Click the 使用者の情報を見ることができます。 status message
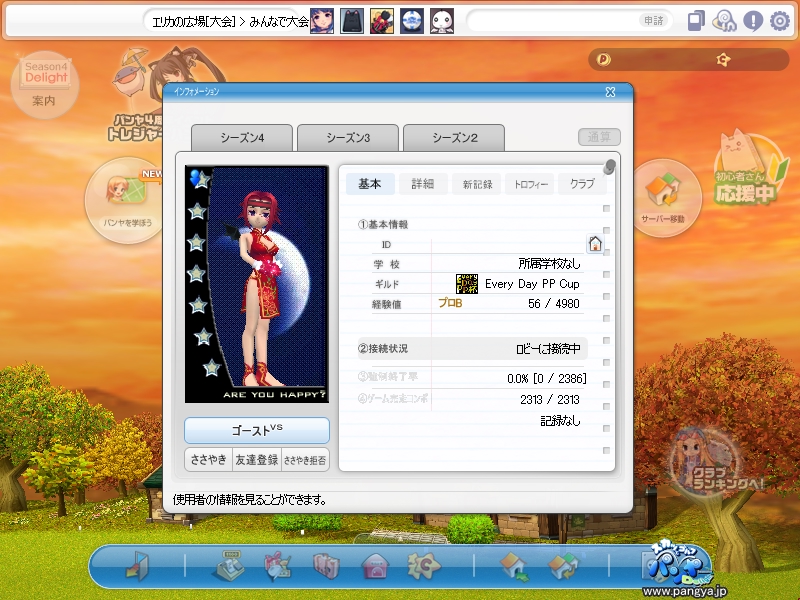This screenshot has height=600, width=800. tap(249, 499)
